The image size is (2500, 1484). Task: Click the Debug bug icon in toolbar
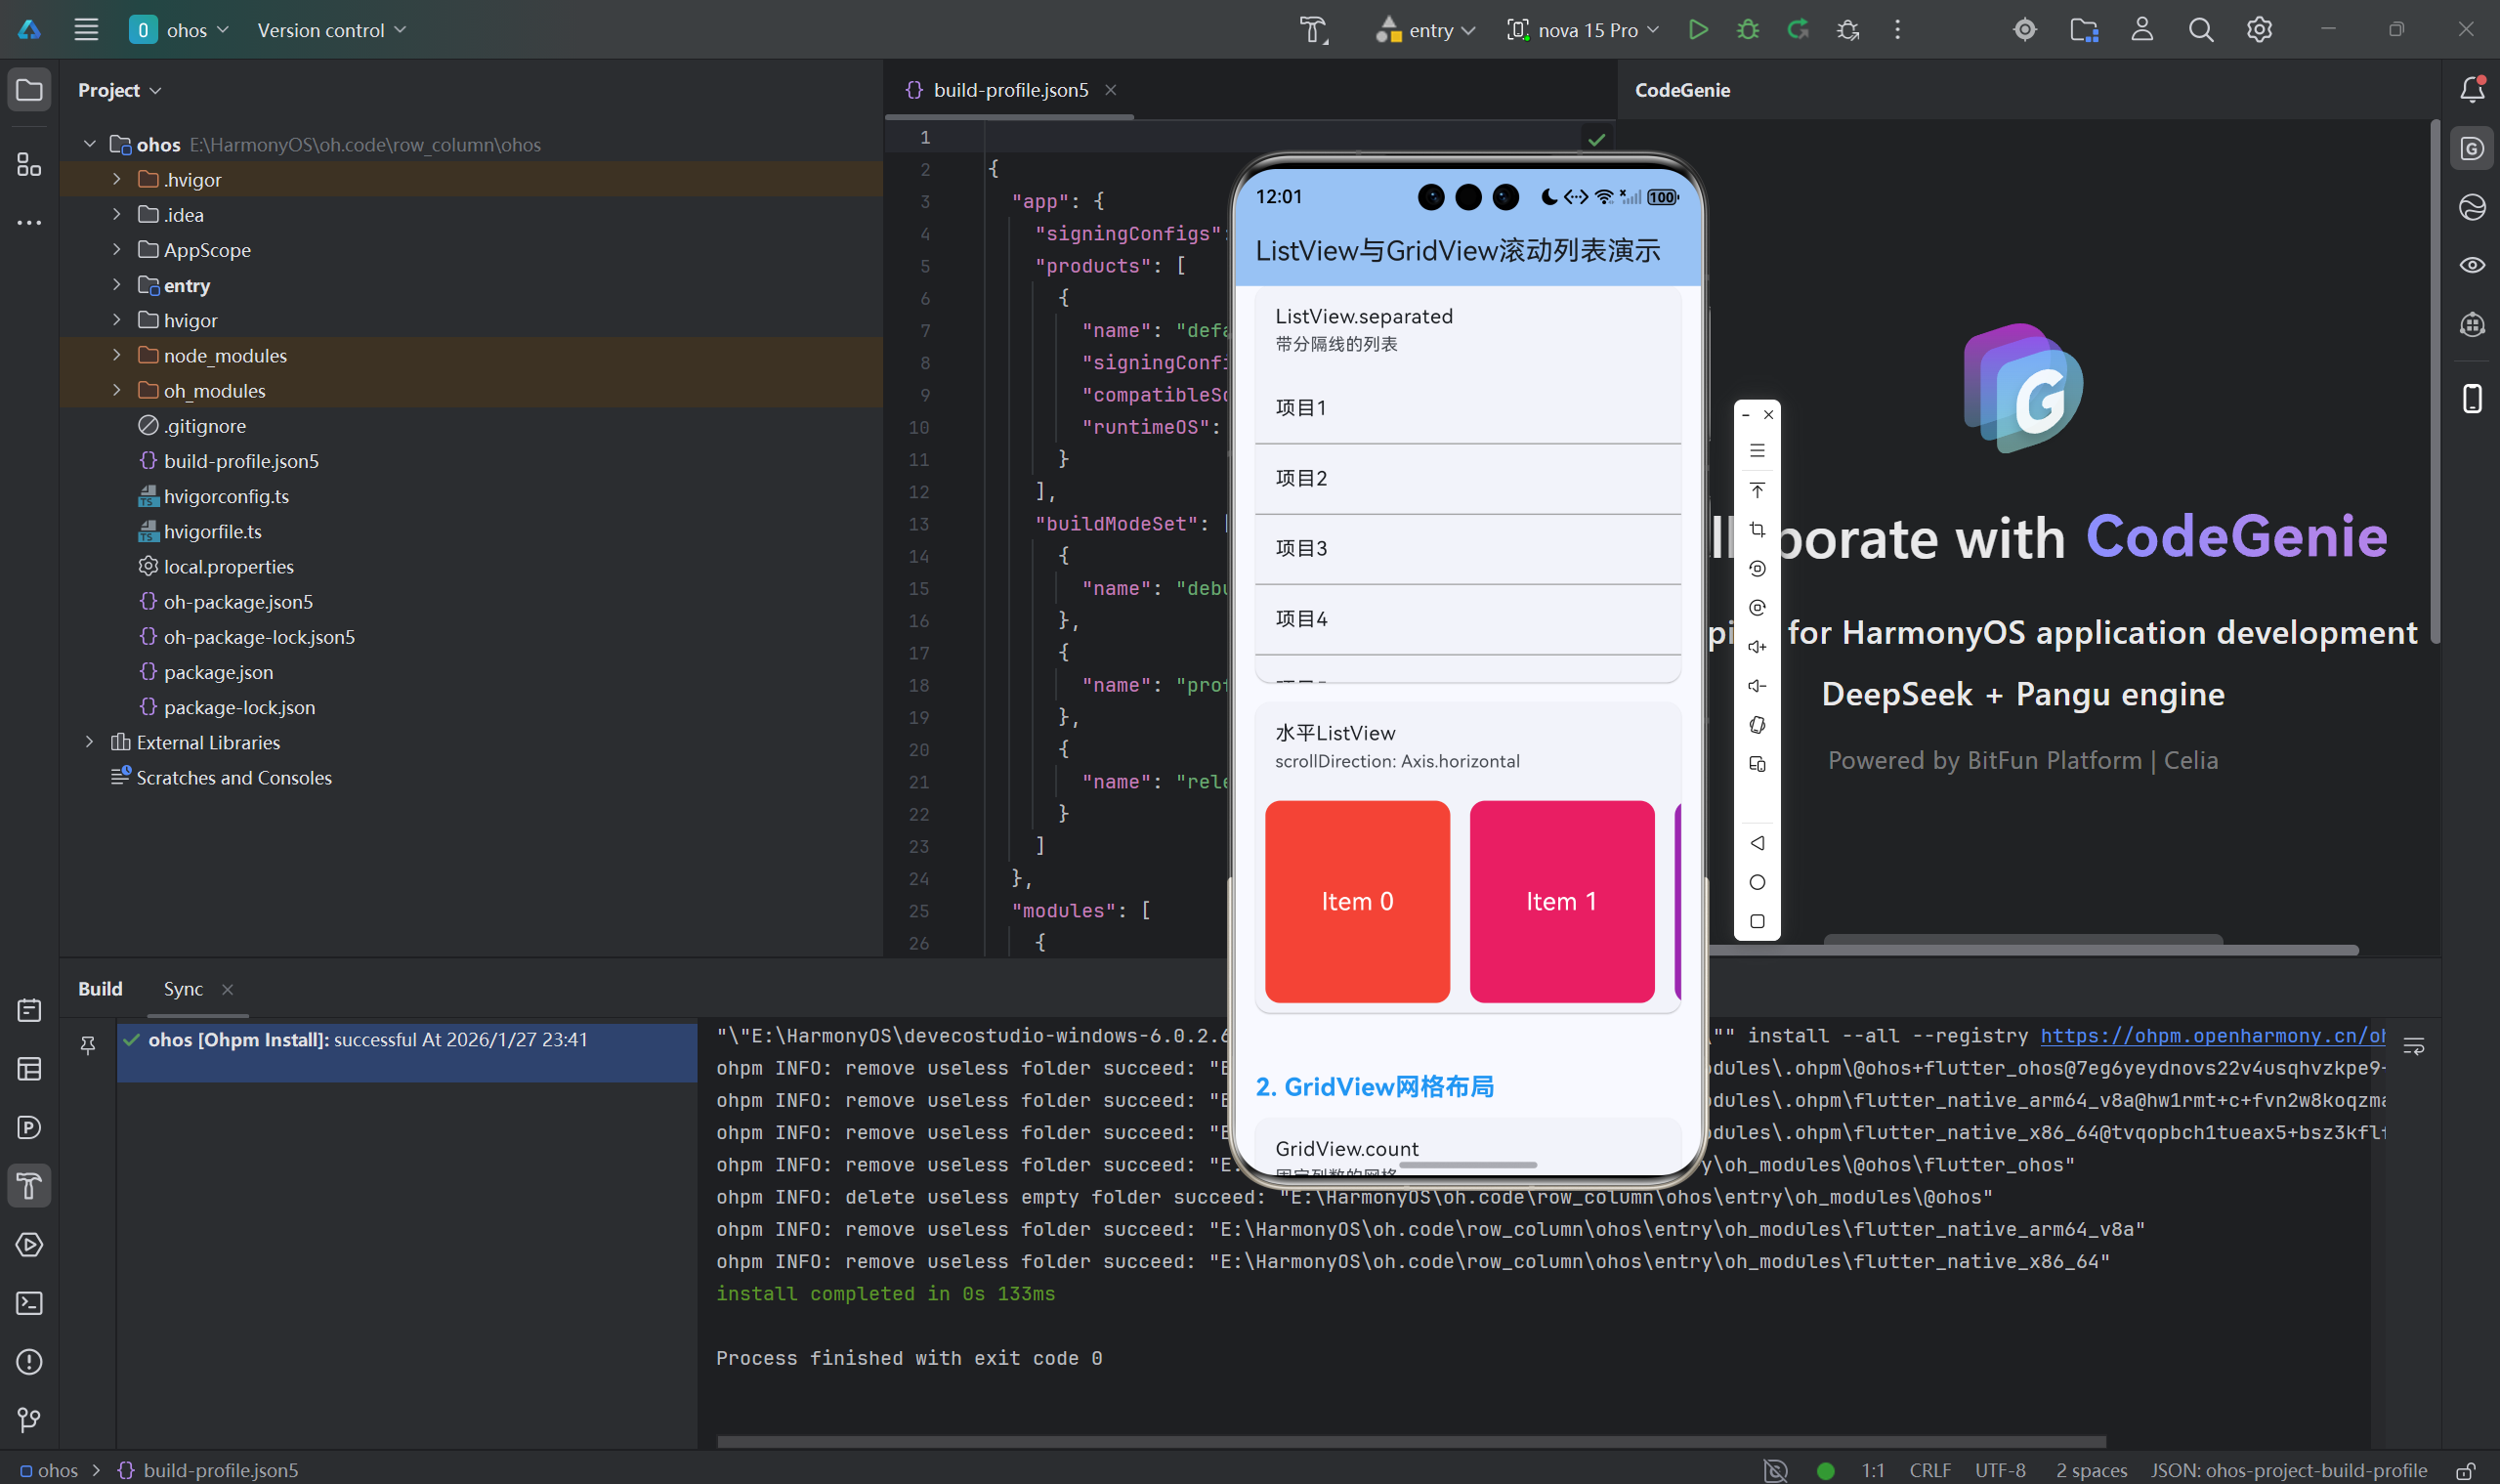(x=1747, y=30)
